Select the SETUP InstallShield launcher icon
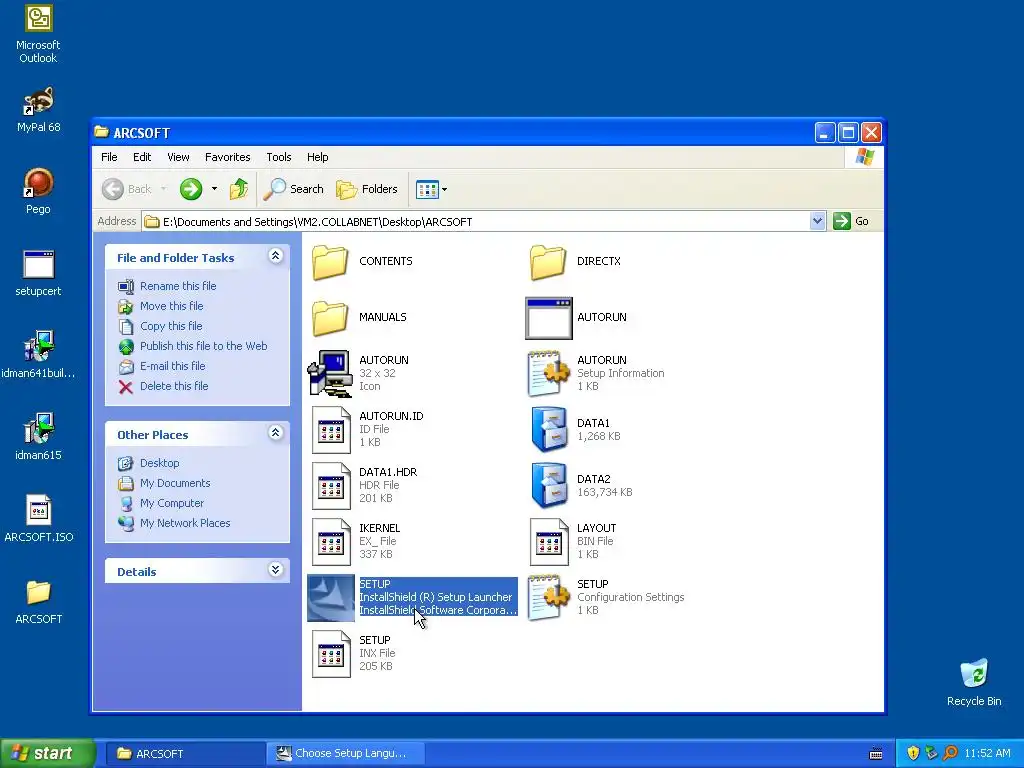Image resolution: width=1024 pixels, height=768 pixels. click(331, 598)
